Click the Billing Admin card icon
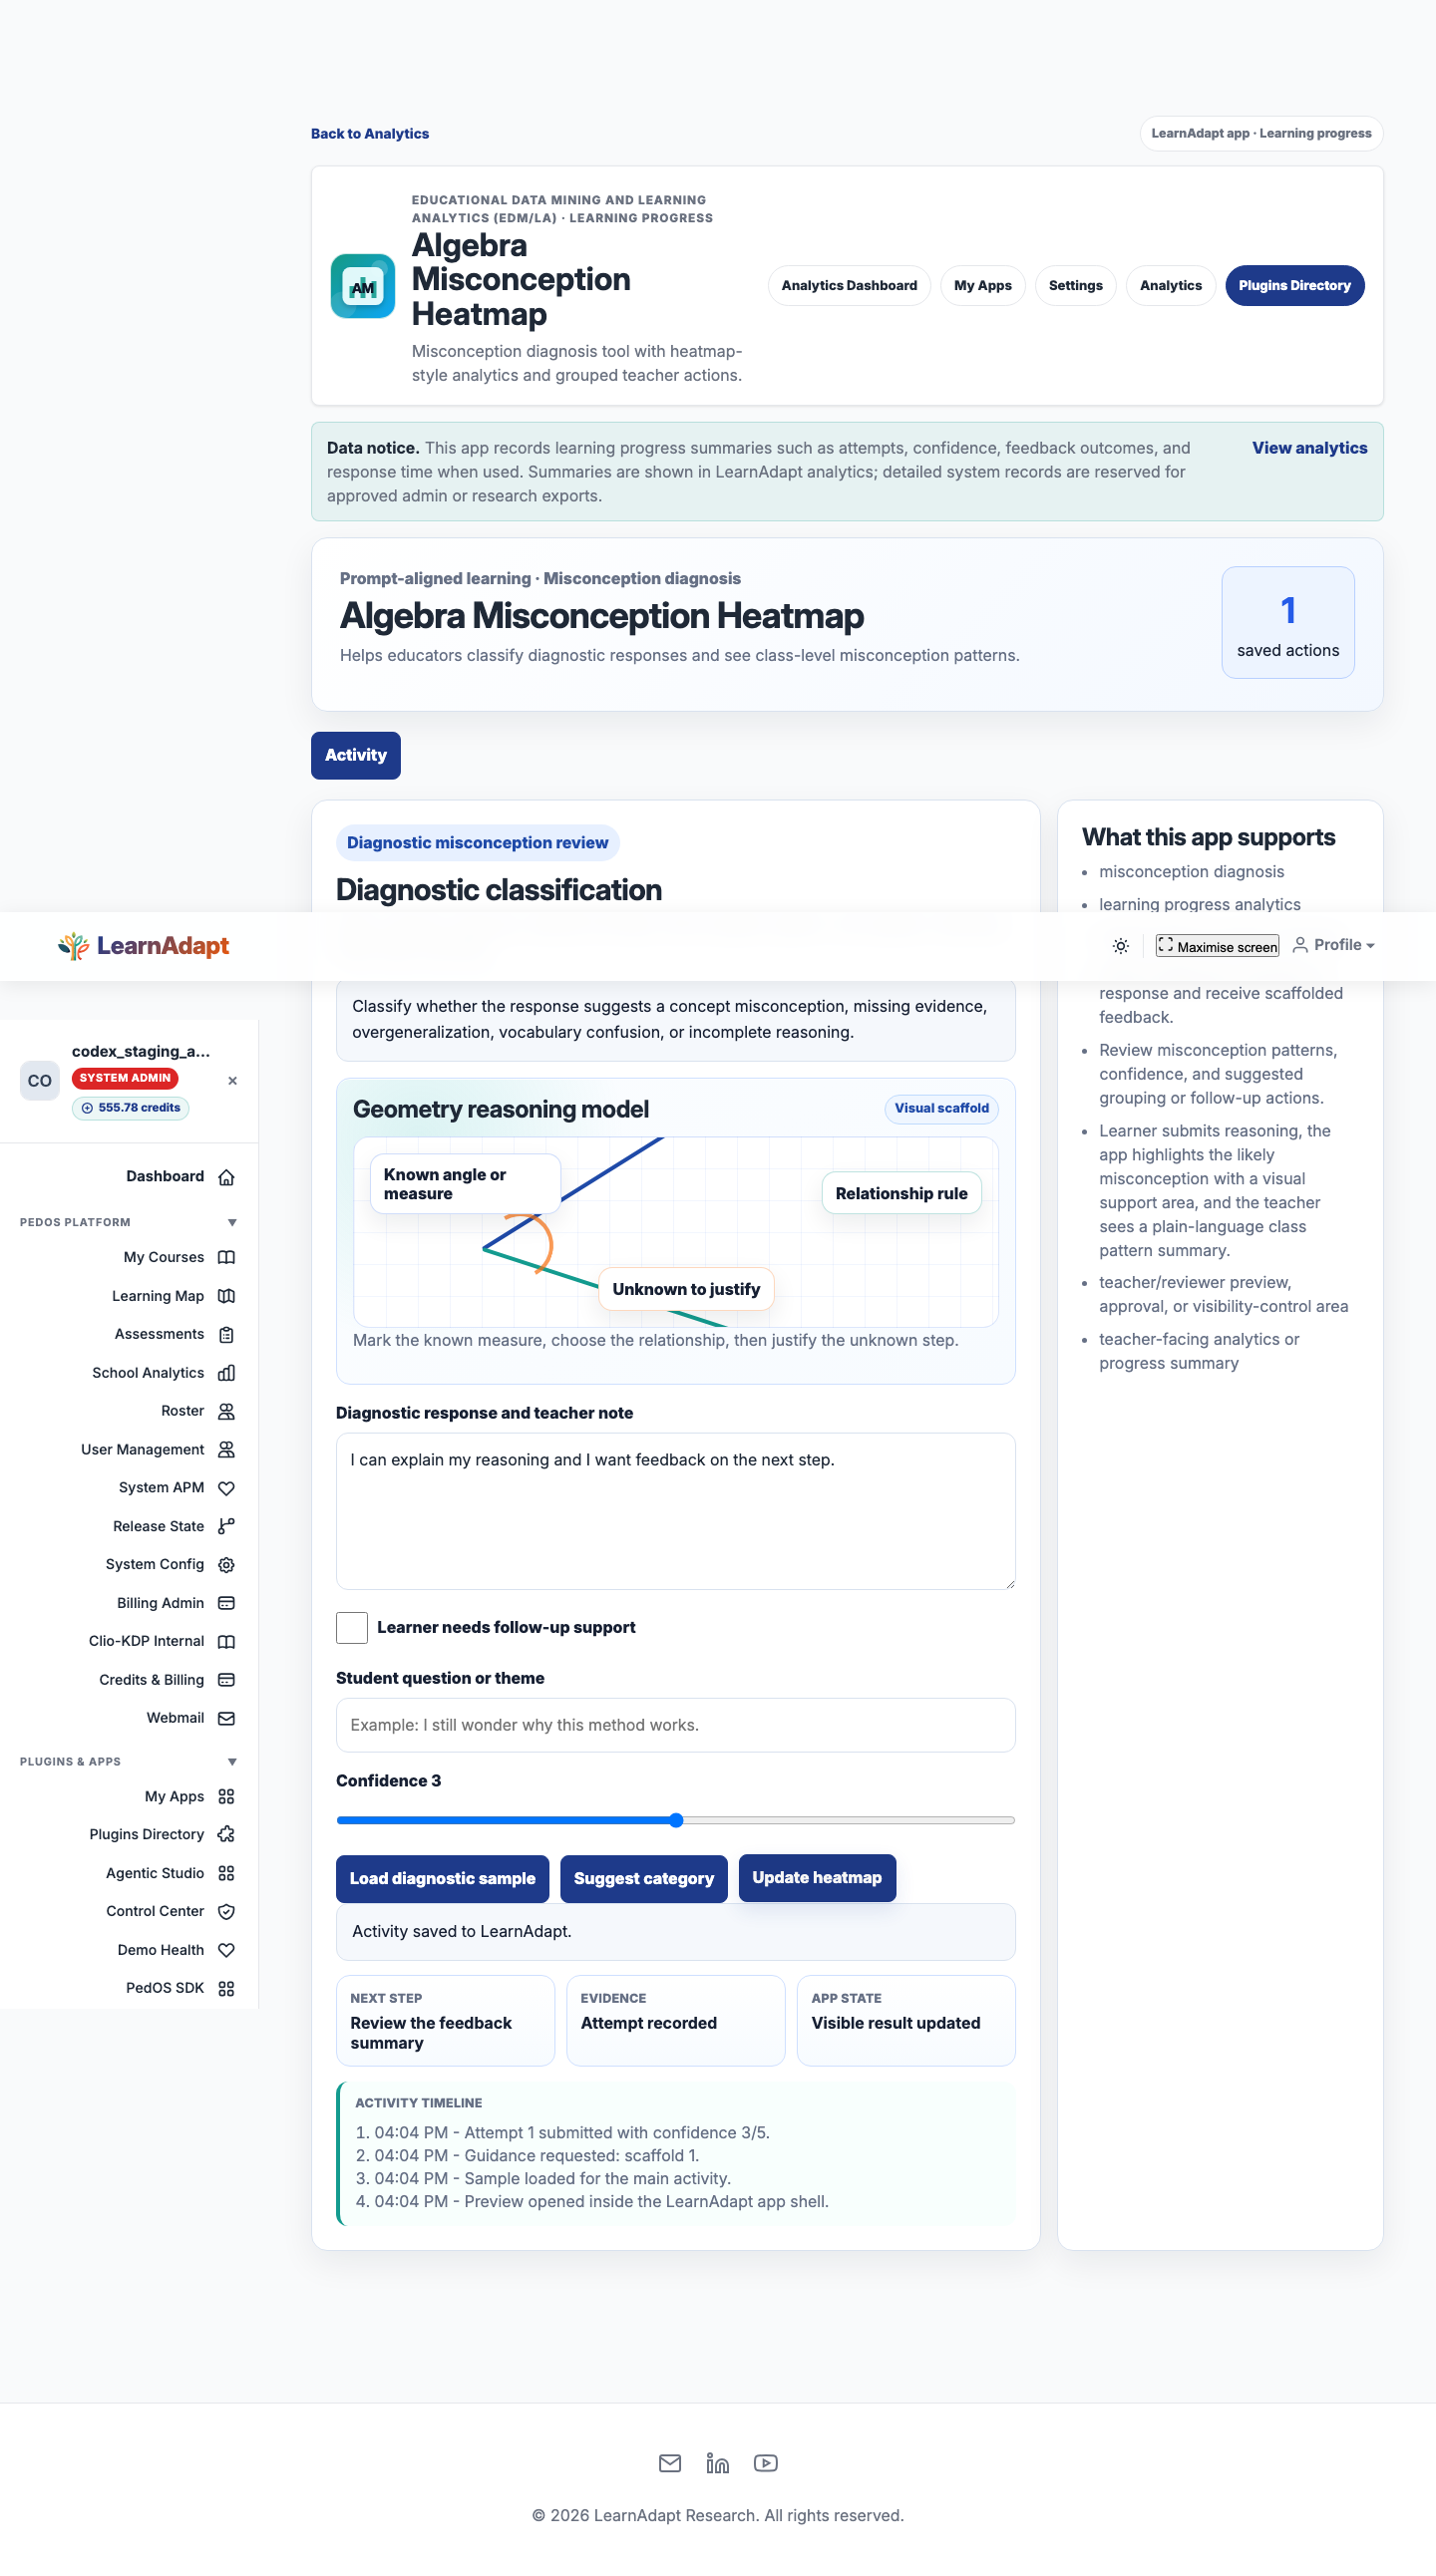The image size is (1436, 2576). pos(226,1603)
